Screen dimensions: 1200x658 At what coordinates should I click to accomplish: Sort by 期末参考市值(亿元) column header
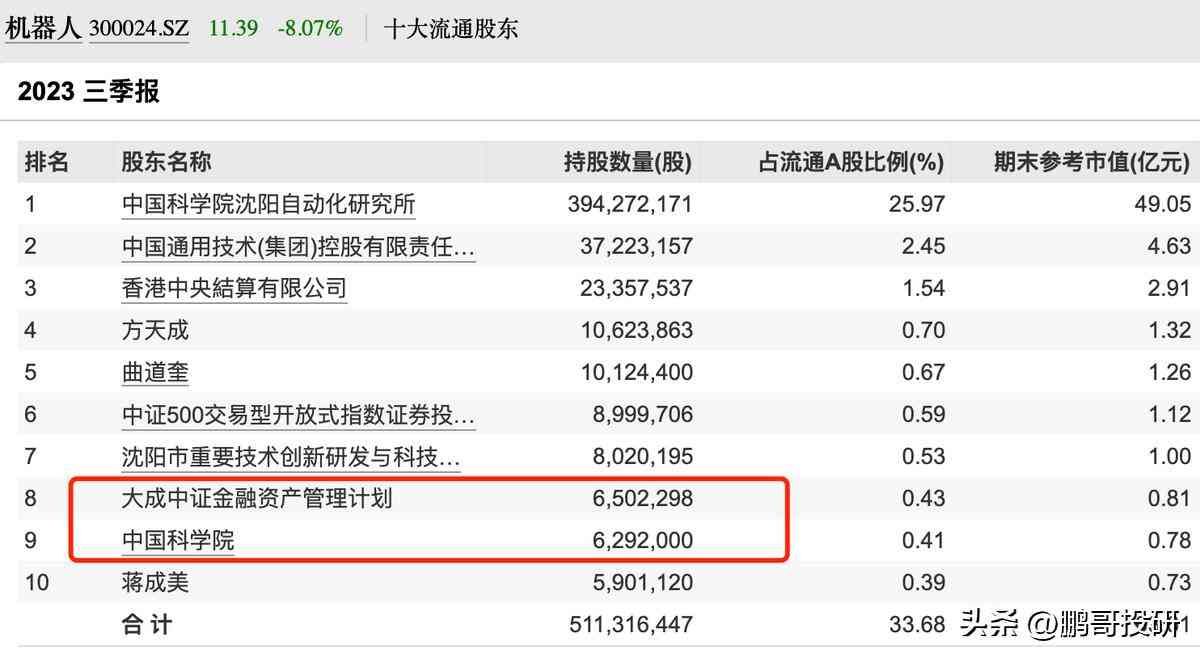[1091, 162]
